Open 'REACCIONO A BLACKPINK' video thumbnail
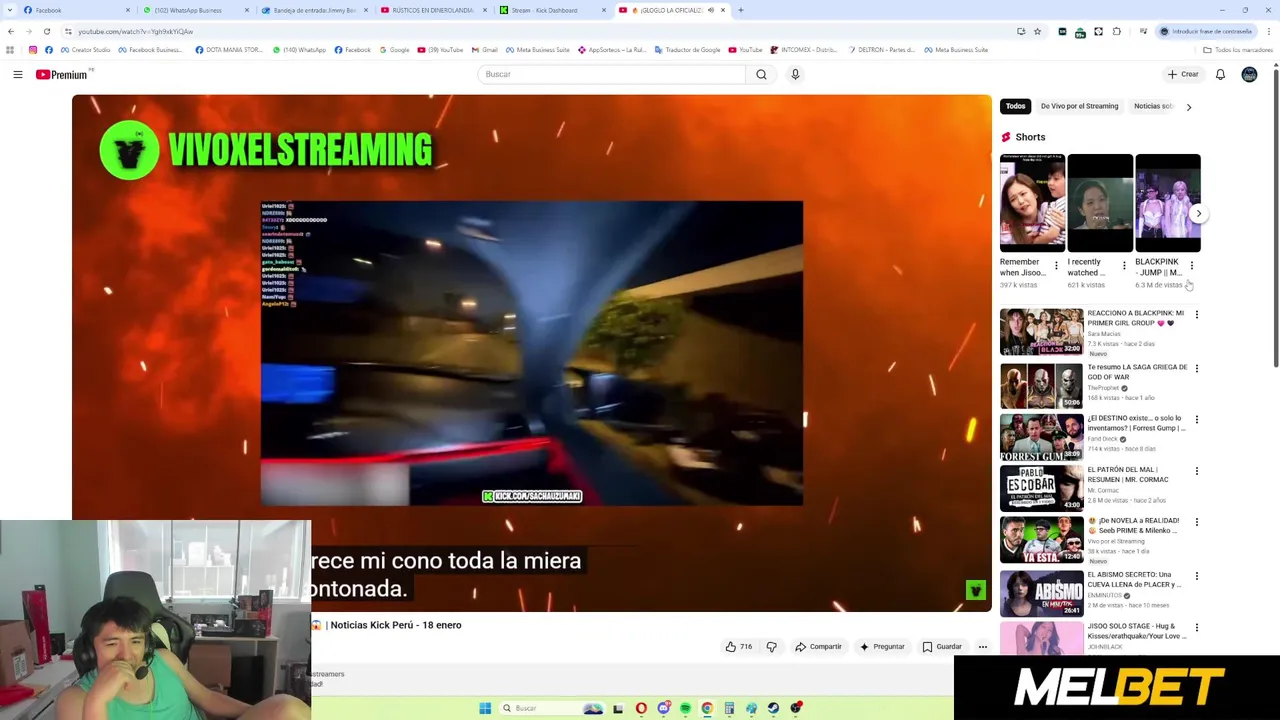 1041,331
